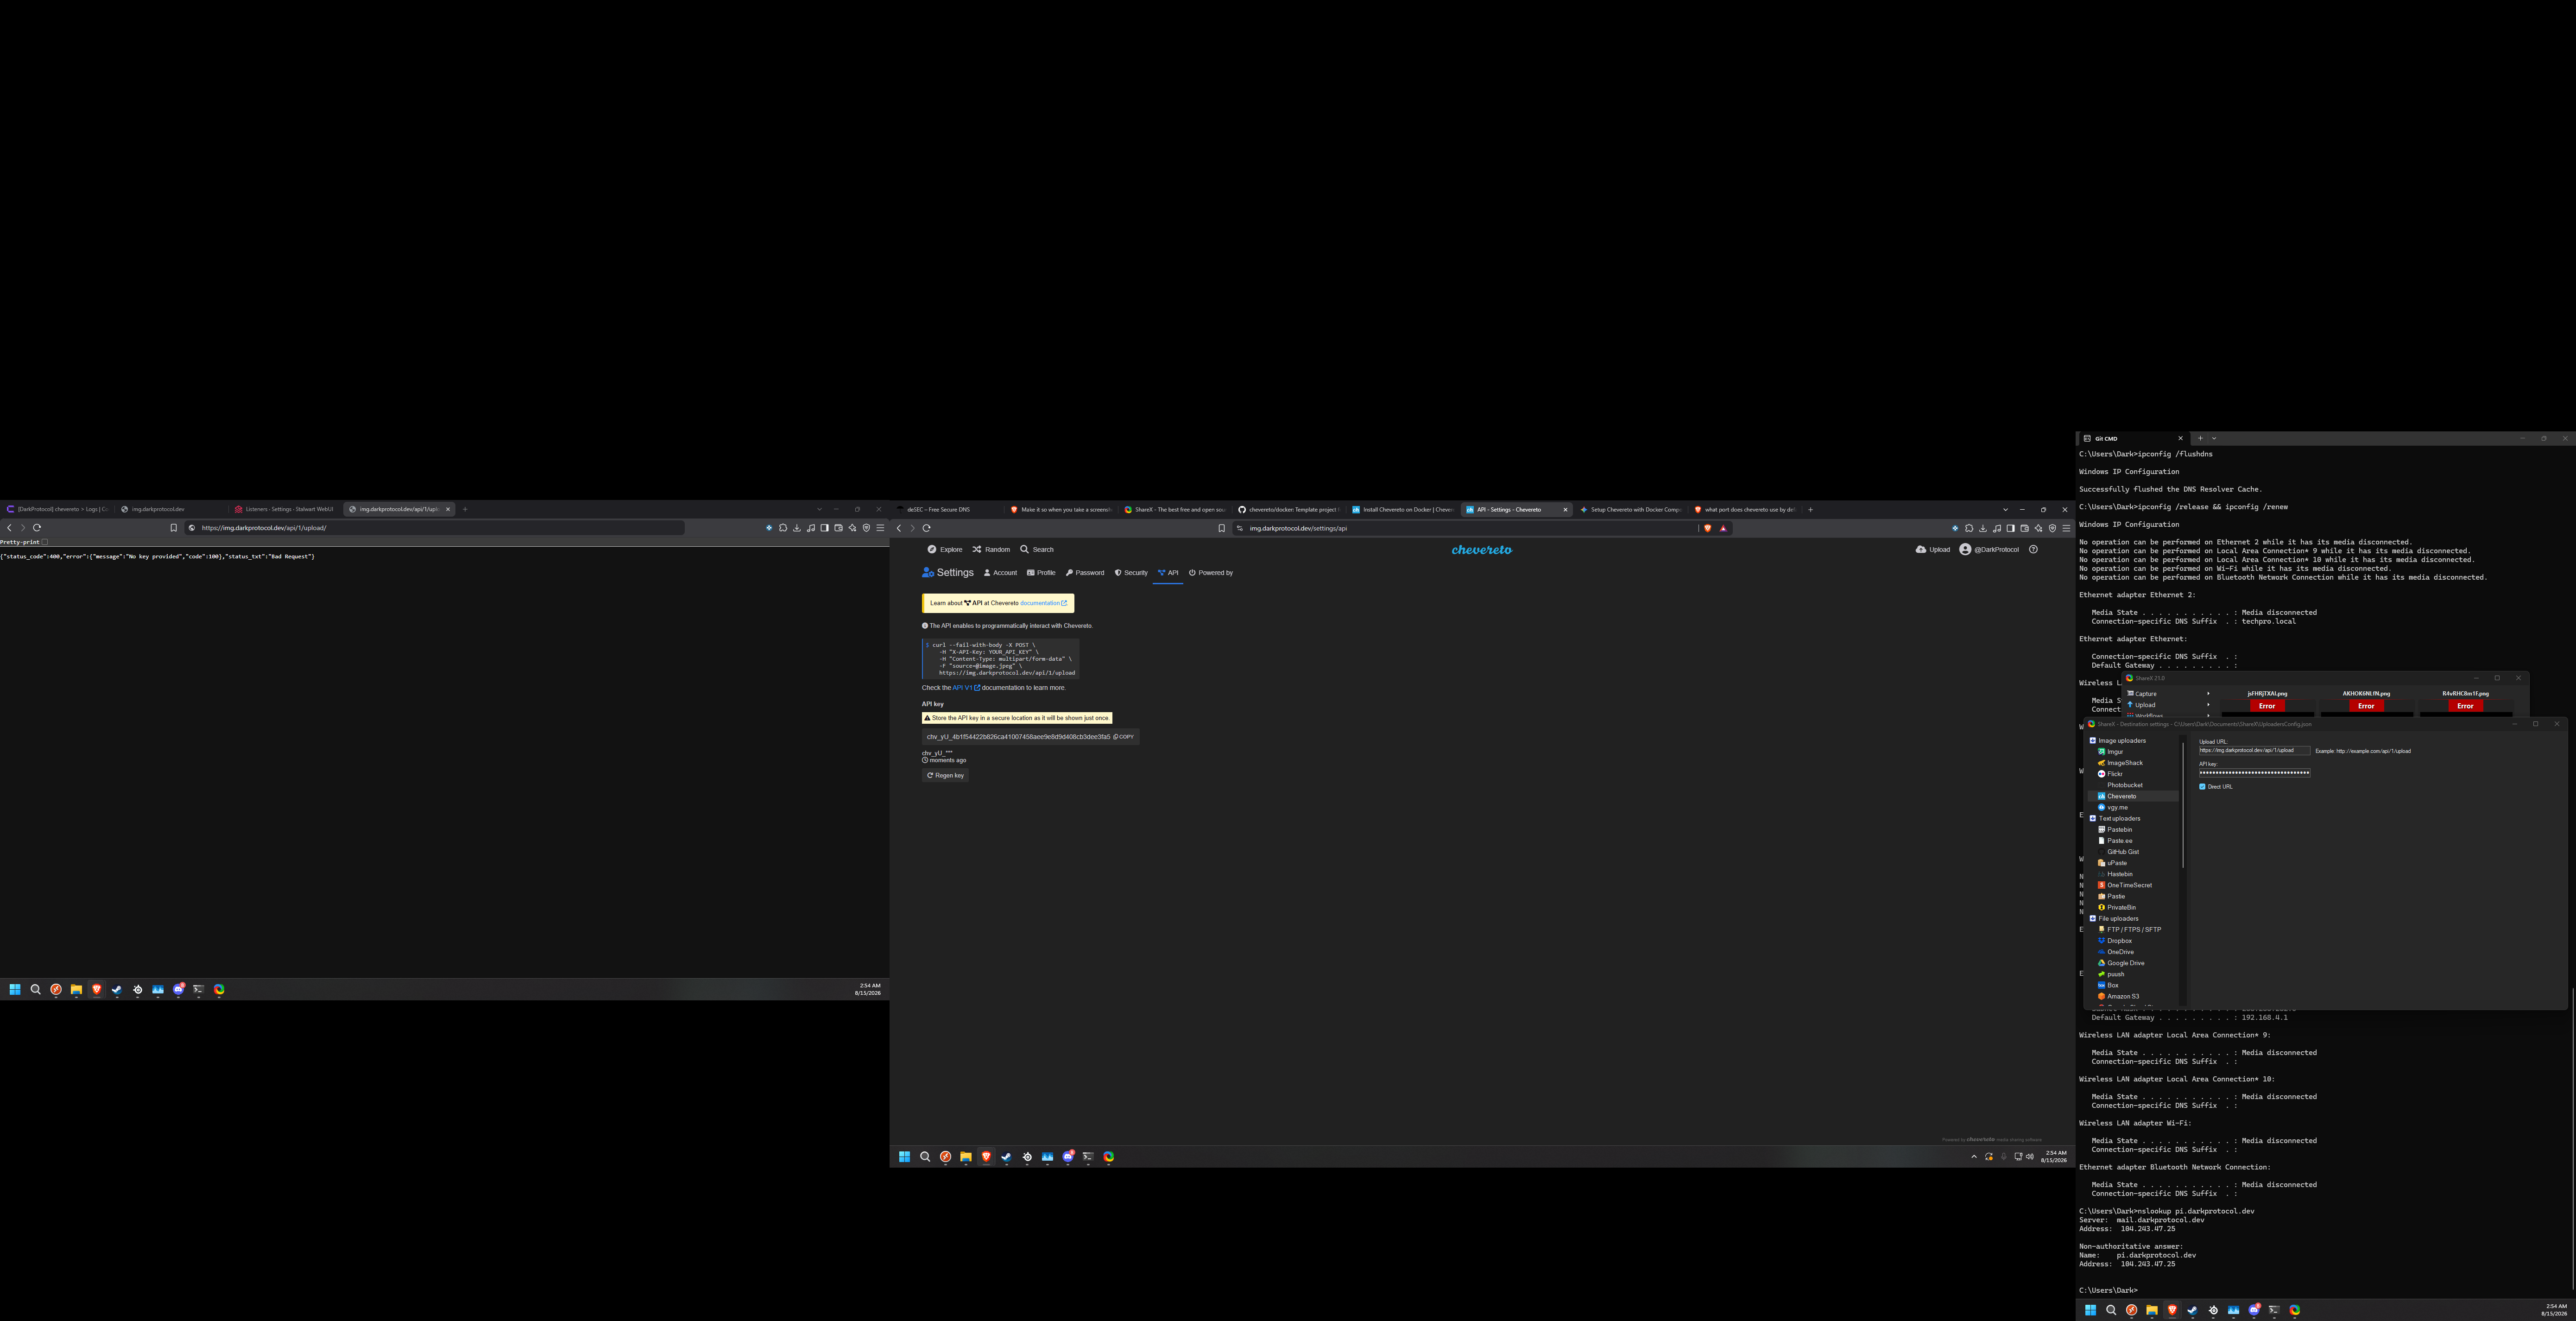Collapse the File uploaders group in ShareX
2576x1321 pixels.
[x=2093, y=918]
